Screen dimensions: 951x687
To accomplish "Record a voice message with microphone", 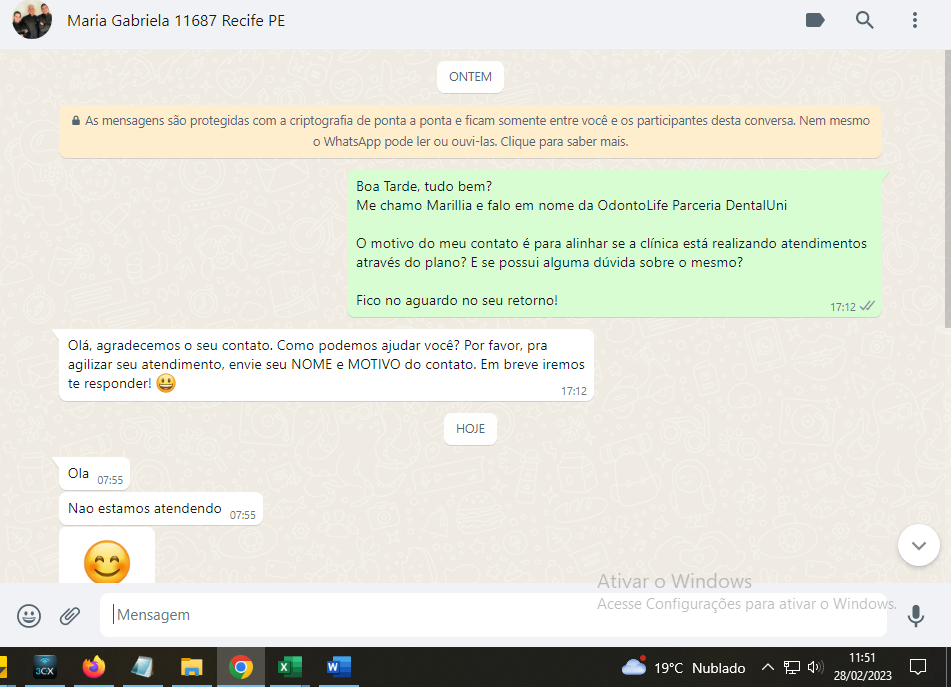I will click(915, 615).
